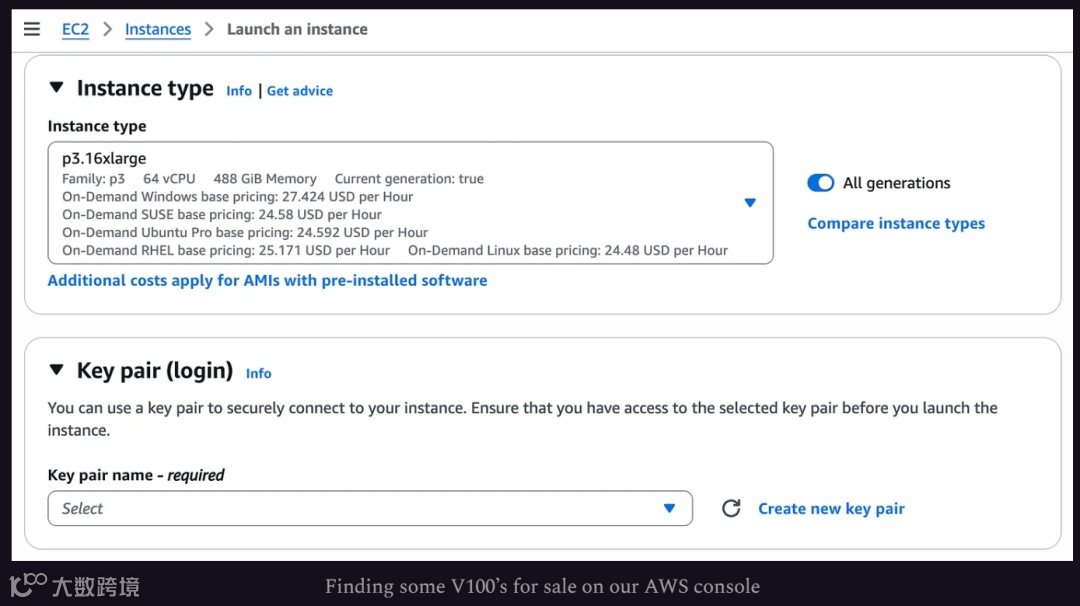The image size is (1080, 606).
Task: Refresh the key pair list
Action: point(731,508)
